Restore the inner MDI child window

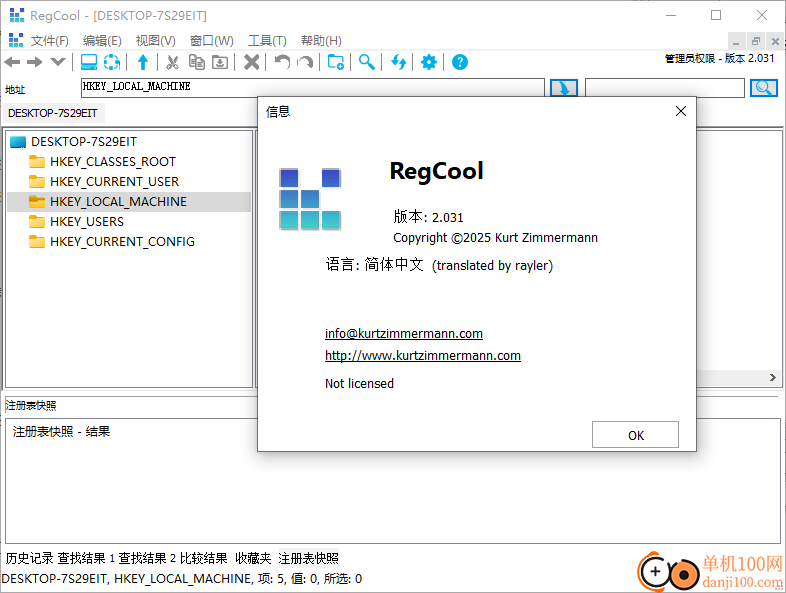coord(756,42)
